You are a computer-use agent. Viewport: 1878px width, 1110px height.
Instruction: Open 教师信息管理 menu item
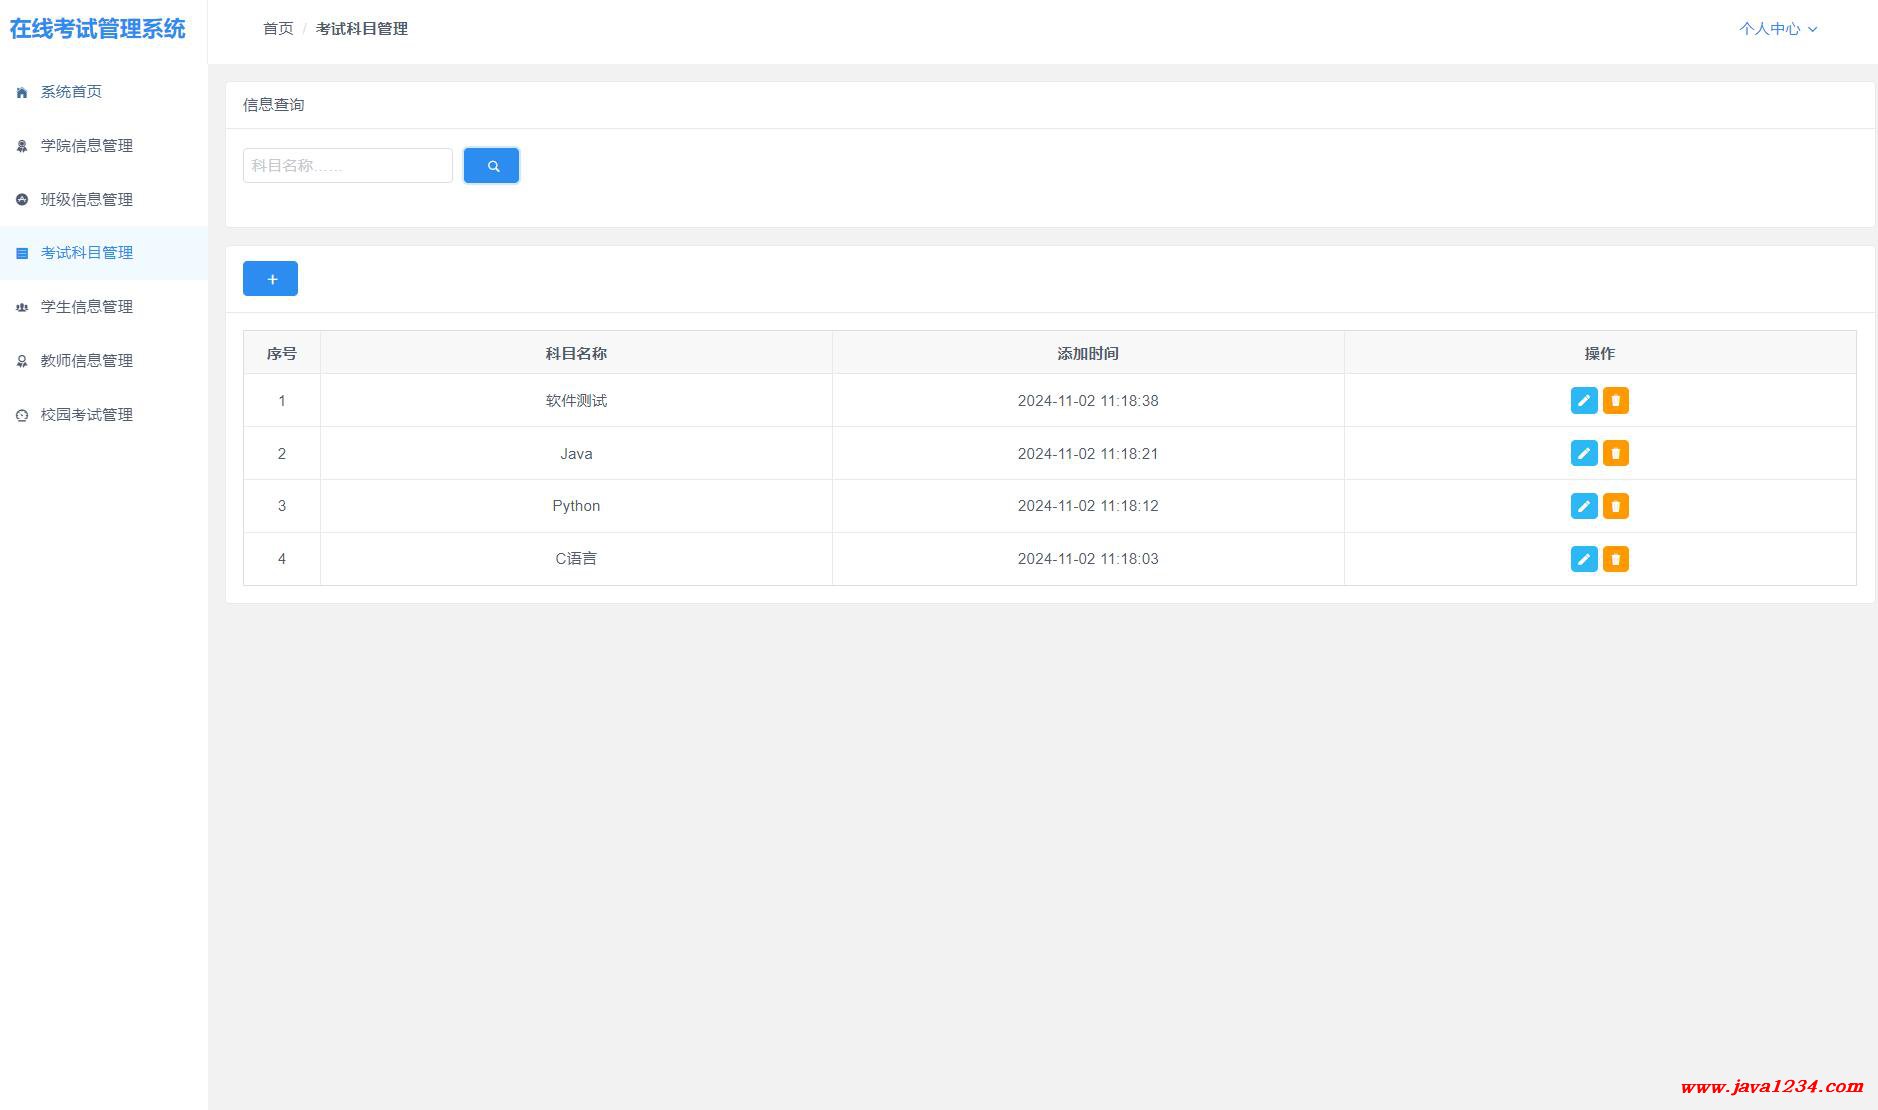pyautogui.click(x=86, y=361)
